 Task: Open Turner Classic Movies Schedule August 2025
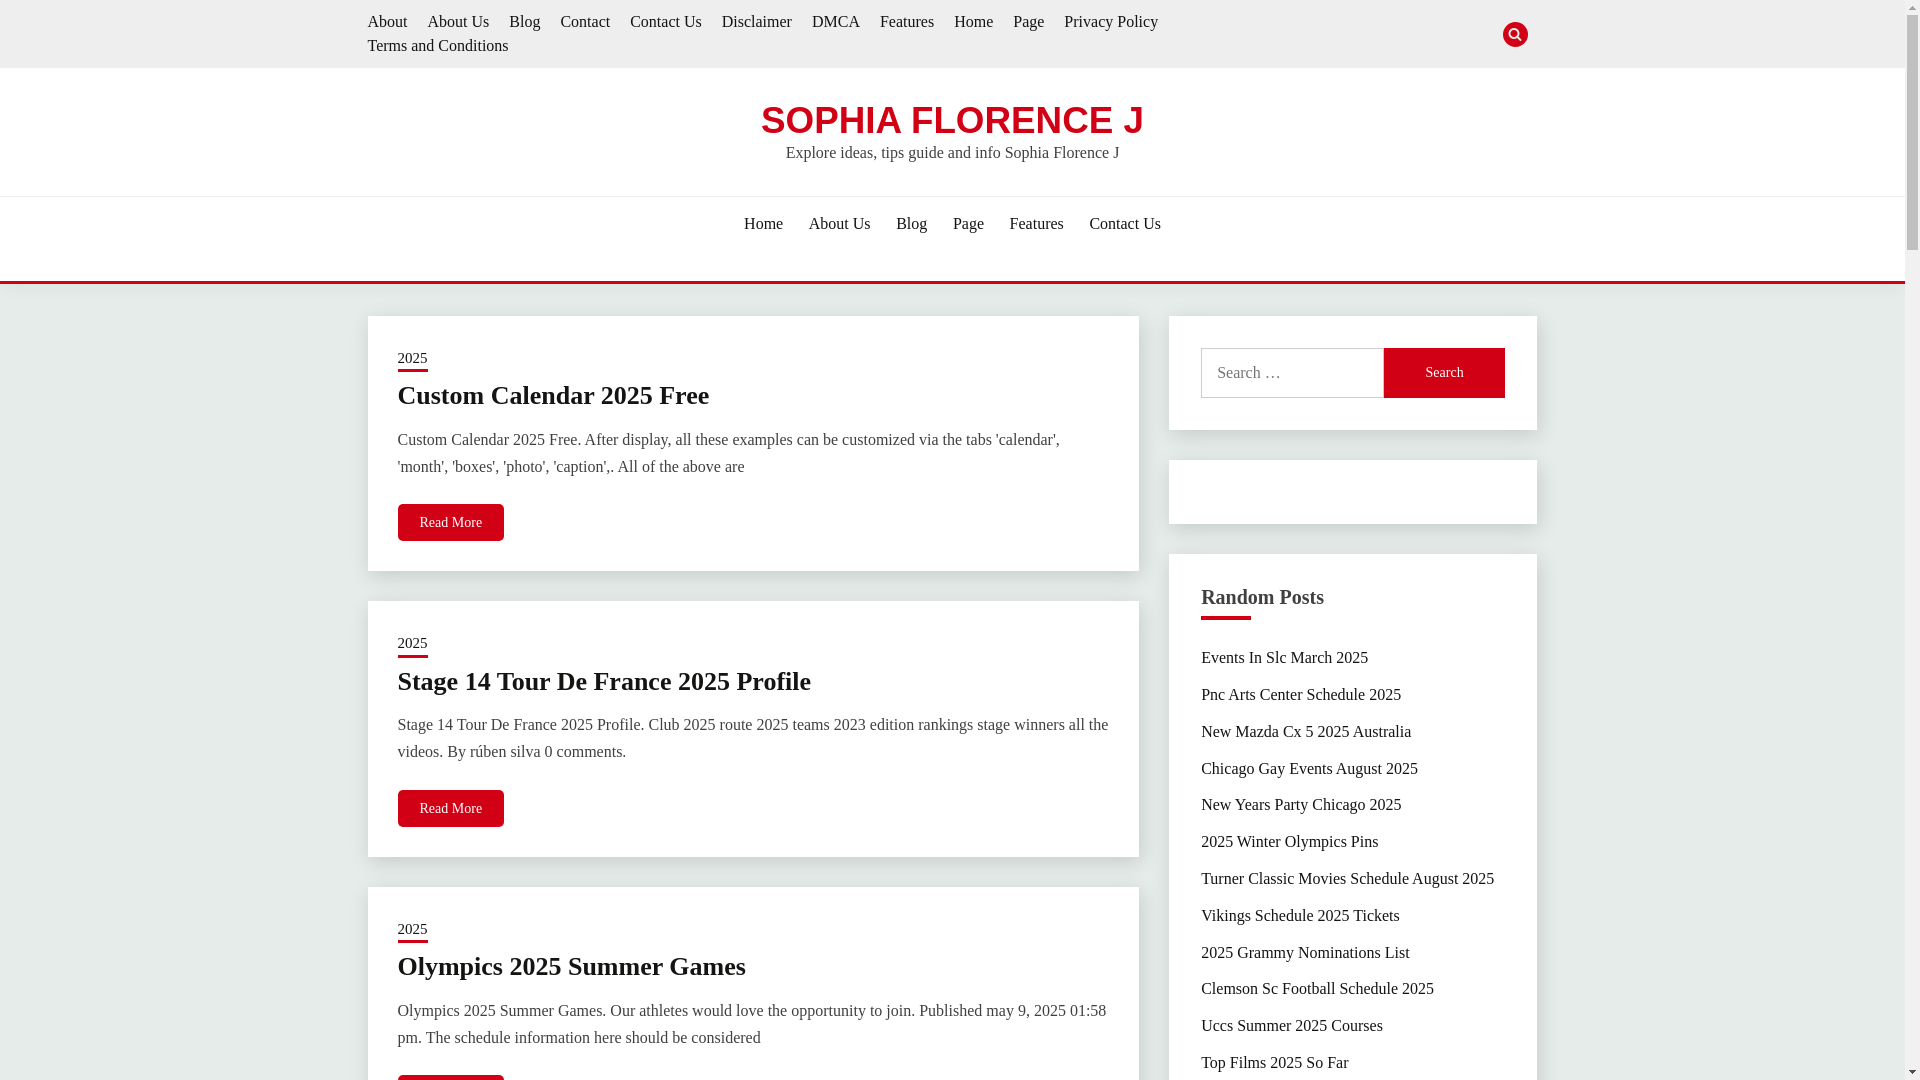point(1347,879)
